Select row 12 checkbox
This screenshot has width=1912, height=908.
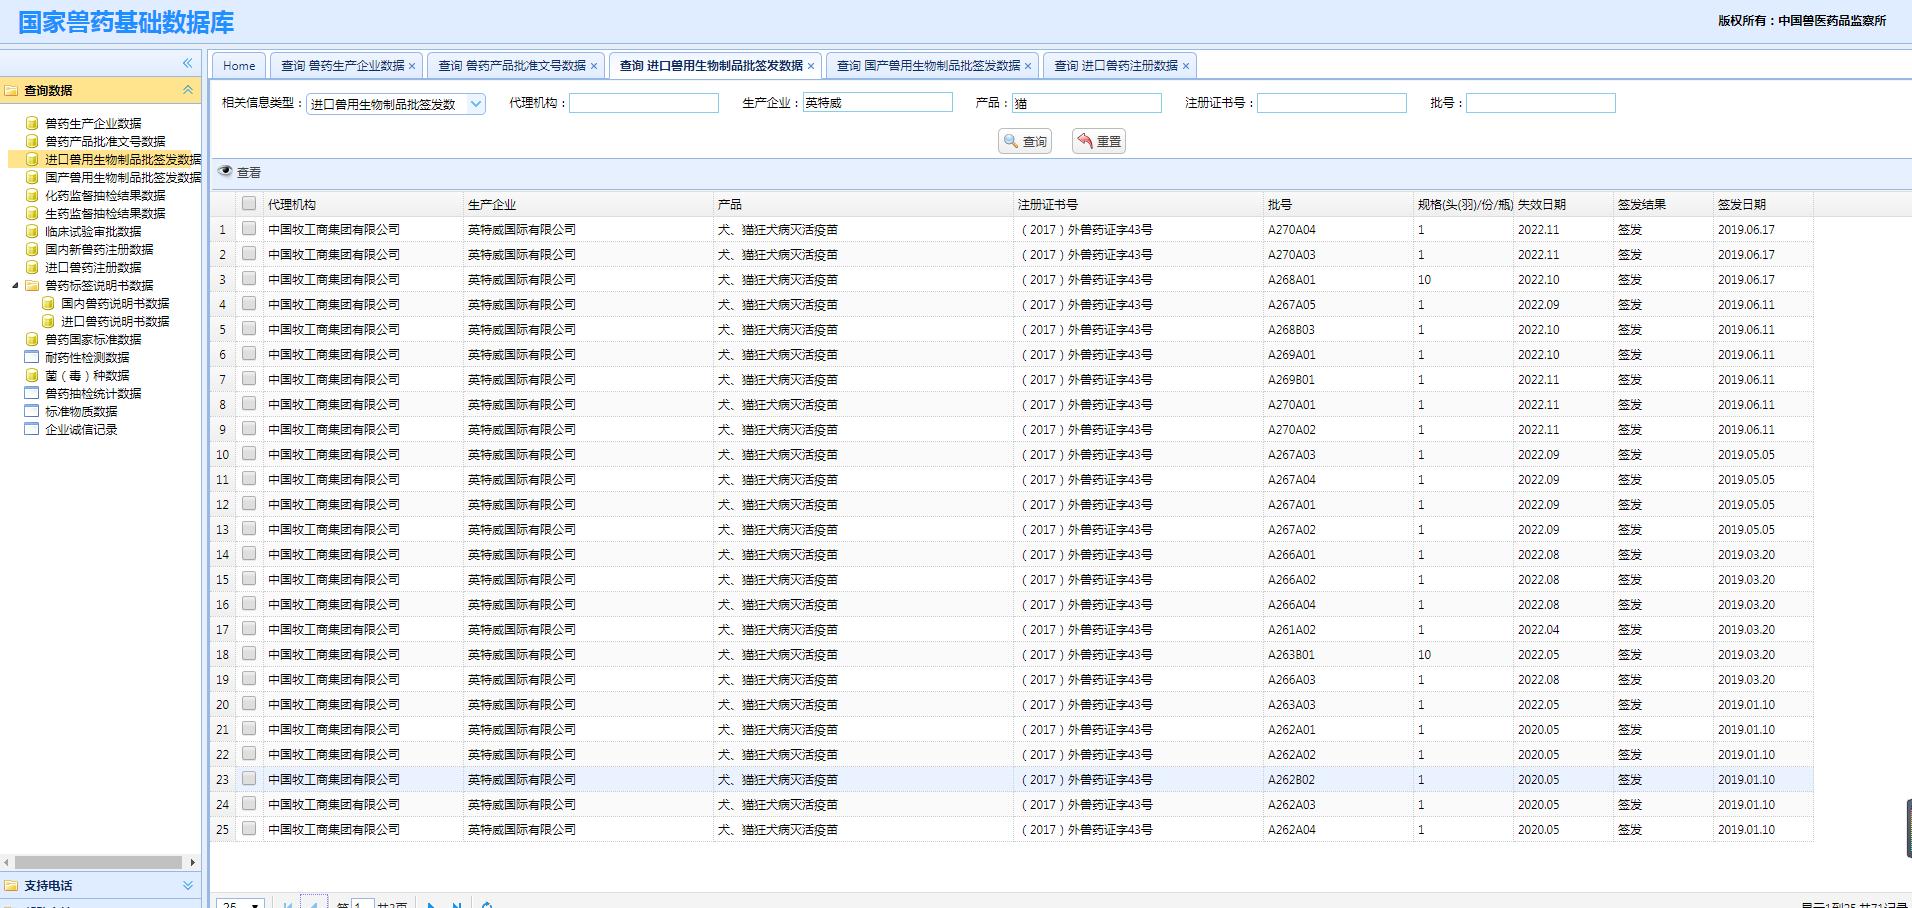pyautogui.click(x=249, y=504)
